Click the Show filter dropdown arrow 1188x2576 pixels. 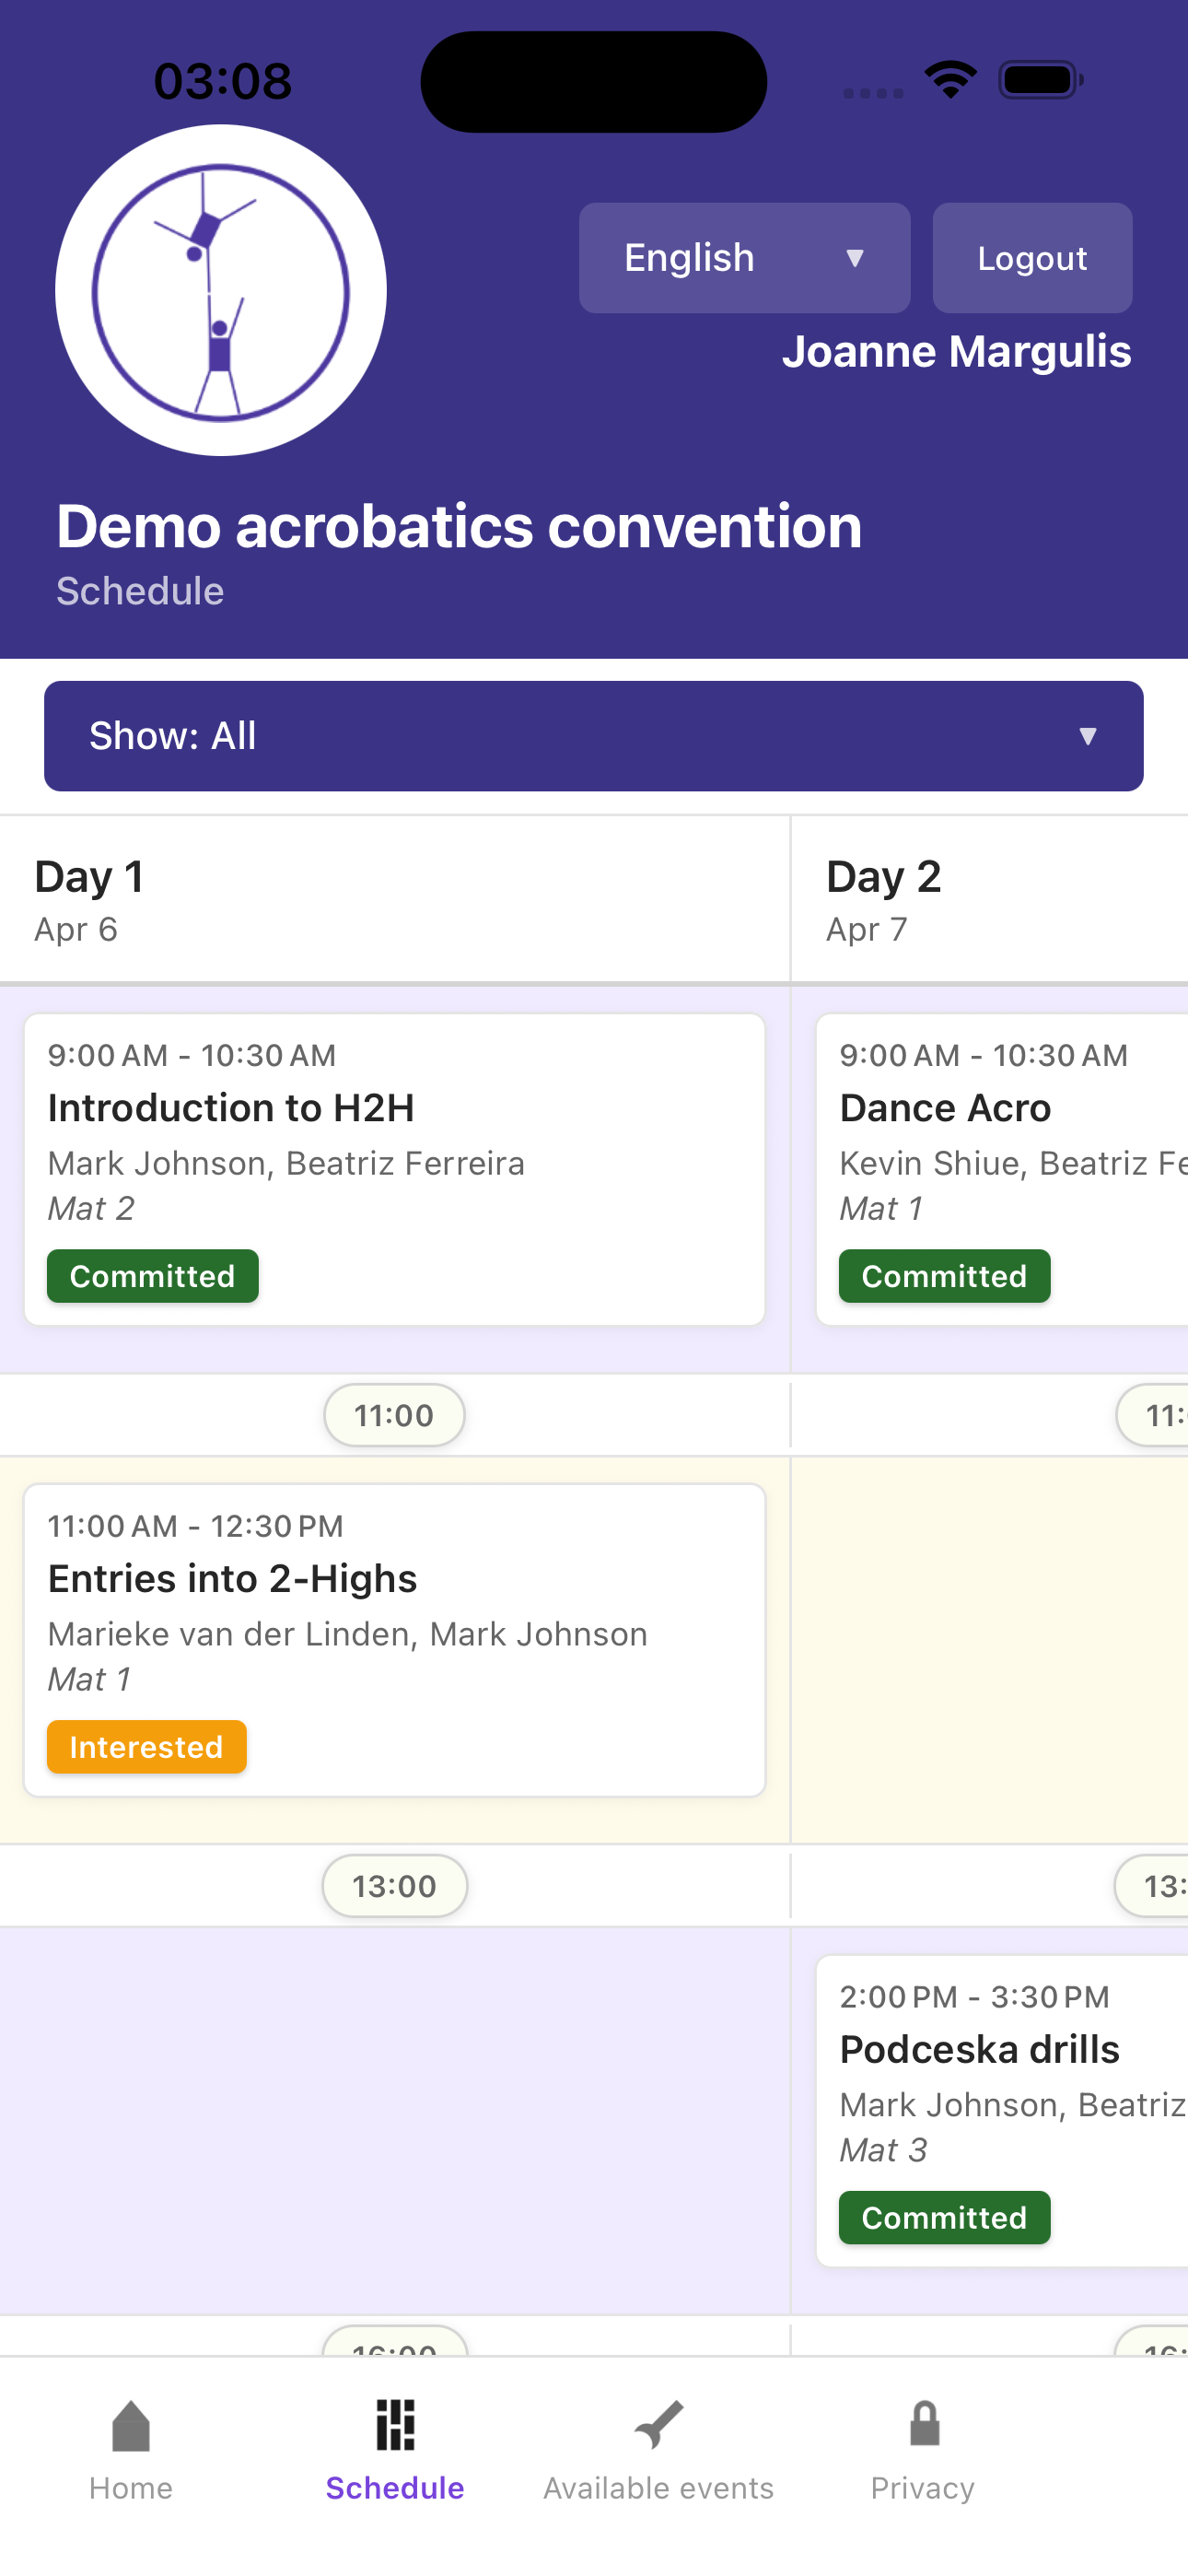(1088, 736)
